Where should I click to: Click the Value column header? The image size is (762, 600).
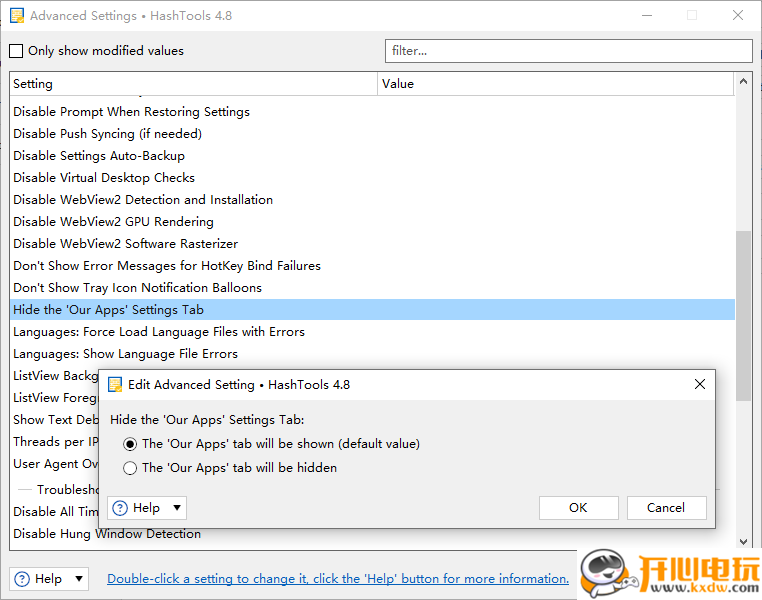pos(555,84)
